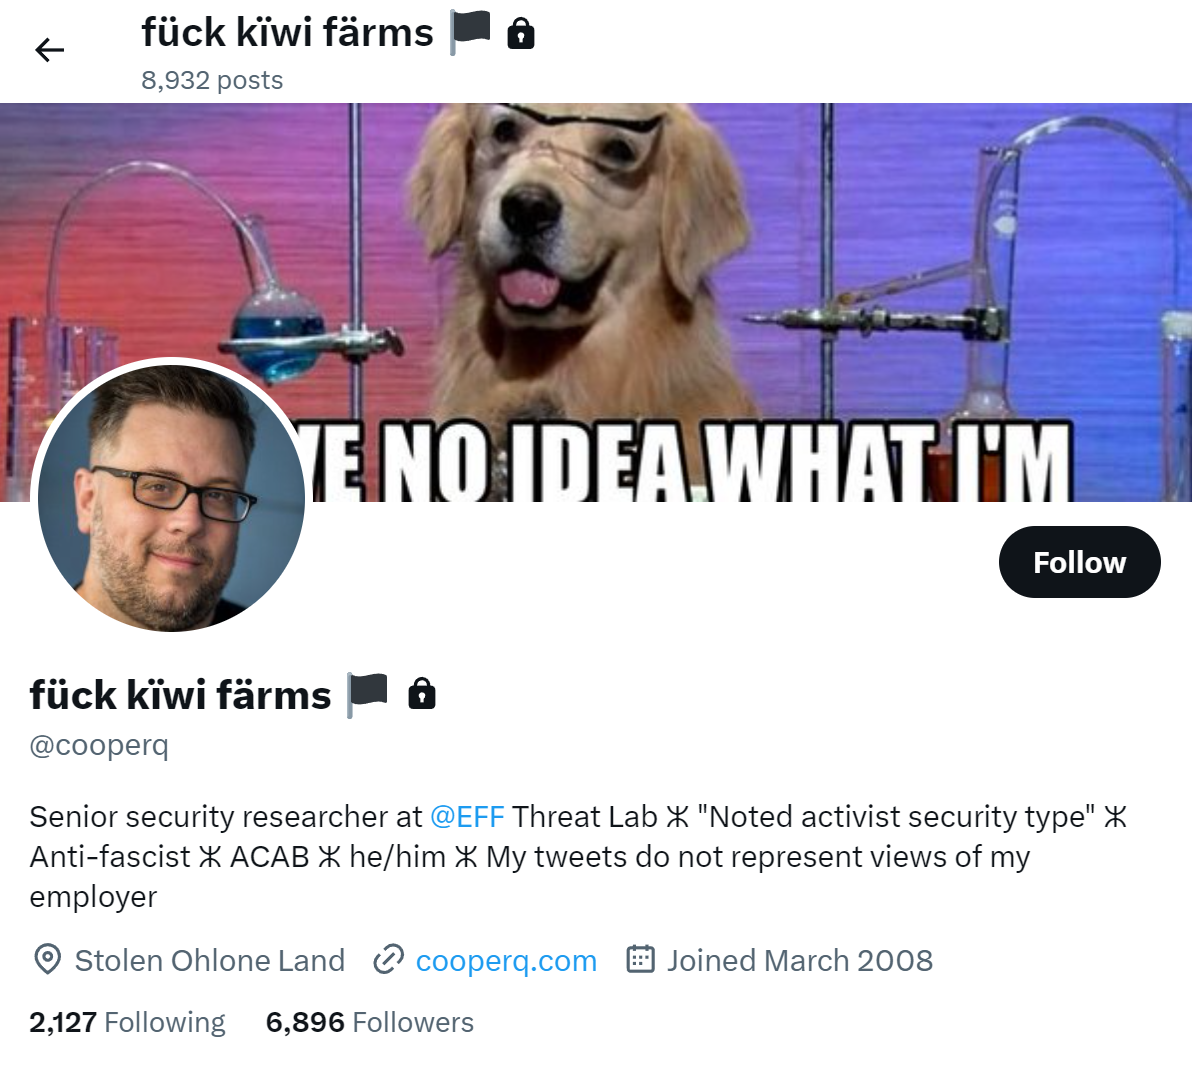The height and width of the screenshot is (1069, 1192).
Task: View the 6,896 Followers list
Action: (369, 1022)
